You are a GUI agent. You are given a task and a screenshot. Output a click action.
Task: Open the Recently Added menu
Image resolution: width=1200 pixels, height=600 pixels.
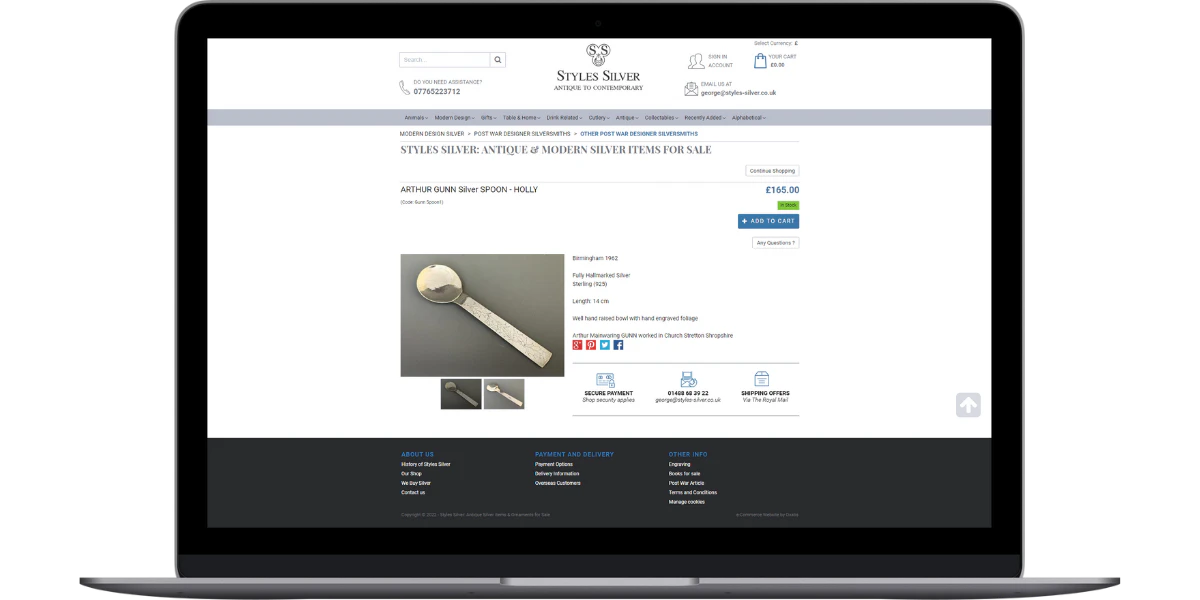point(704,118)
